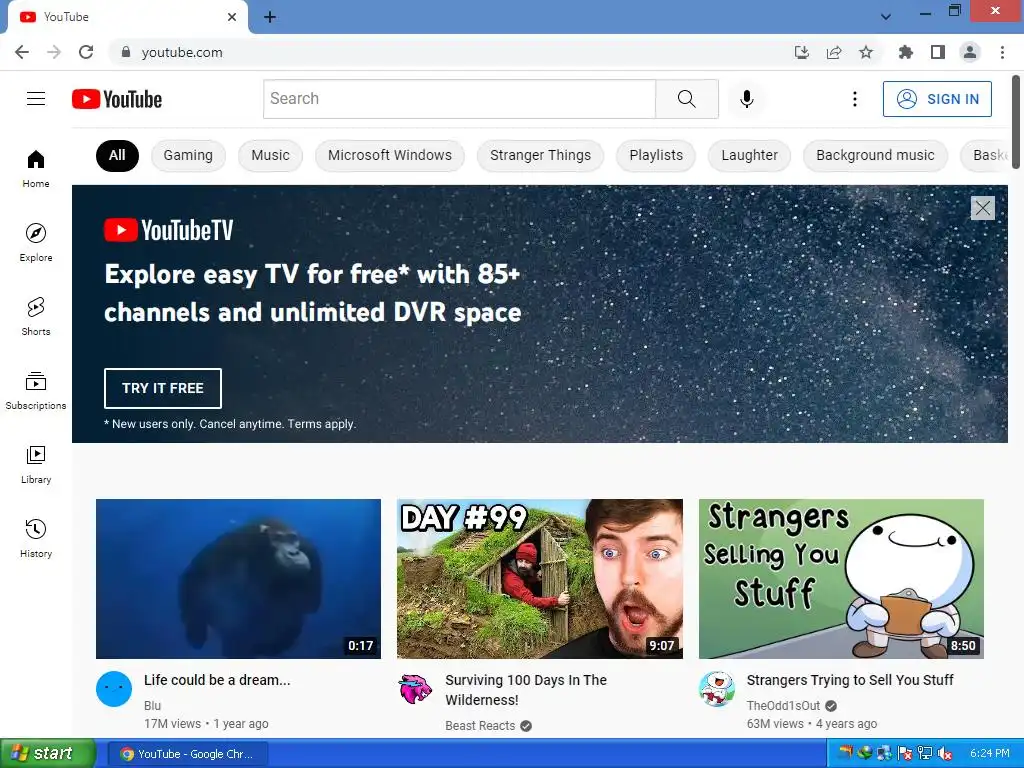This screenshot has width=1024, height=768.
Task: Select YouTube - Google Chrome taskbar item
Action: point(188,754)
